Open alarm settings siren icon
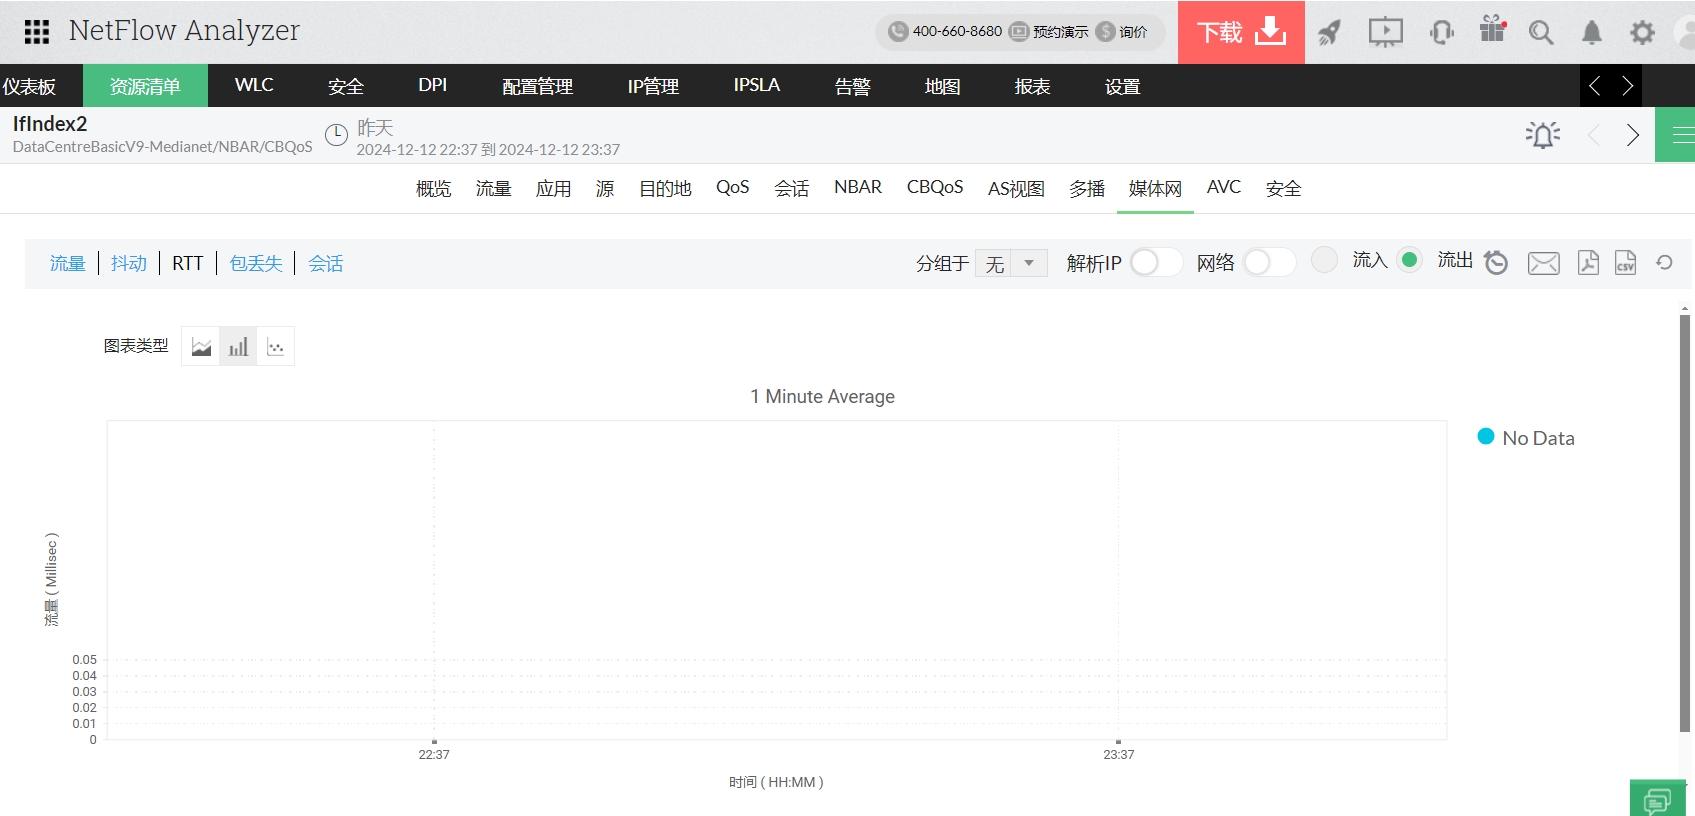The image size is (1695, 816). coord(1542,135)
